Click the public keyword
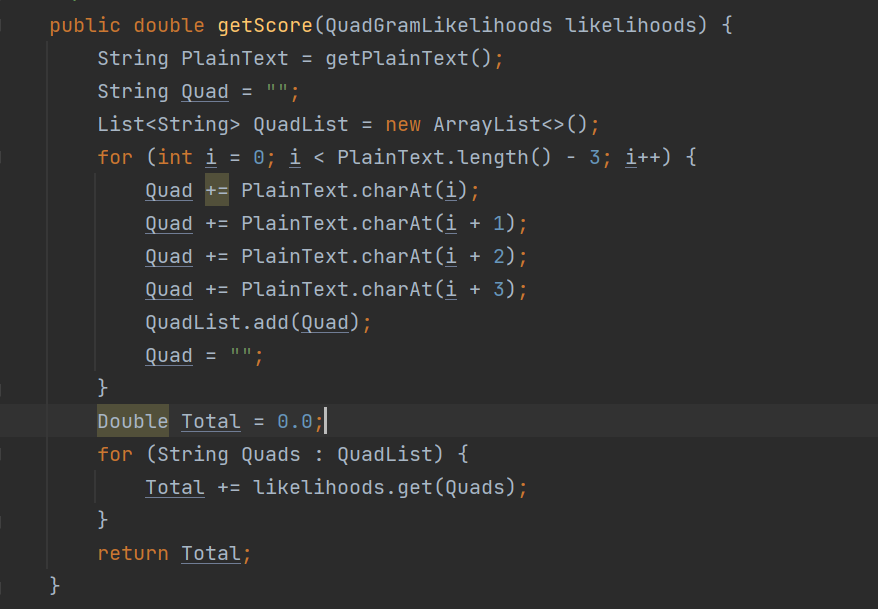 coord(85,26)
